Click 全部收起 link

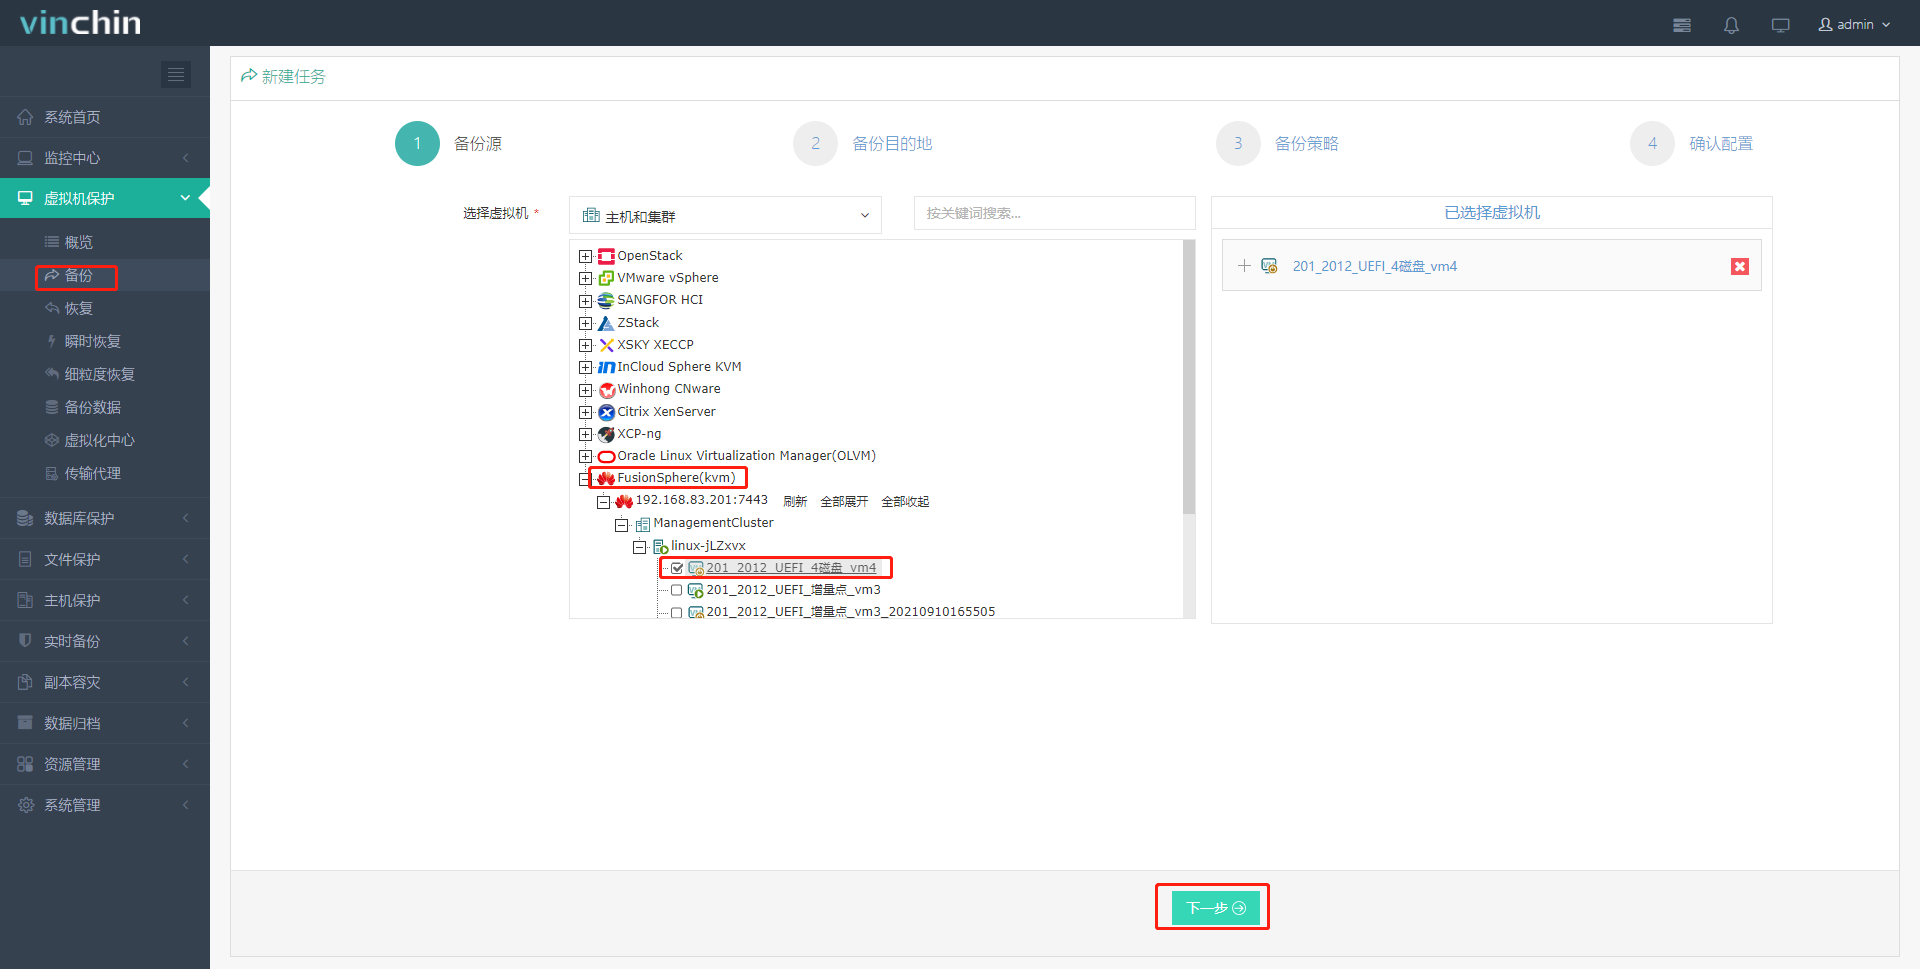pos(905,501)
